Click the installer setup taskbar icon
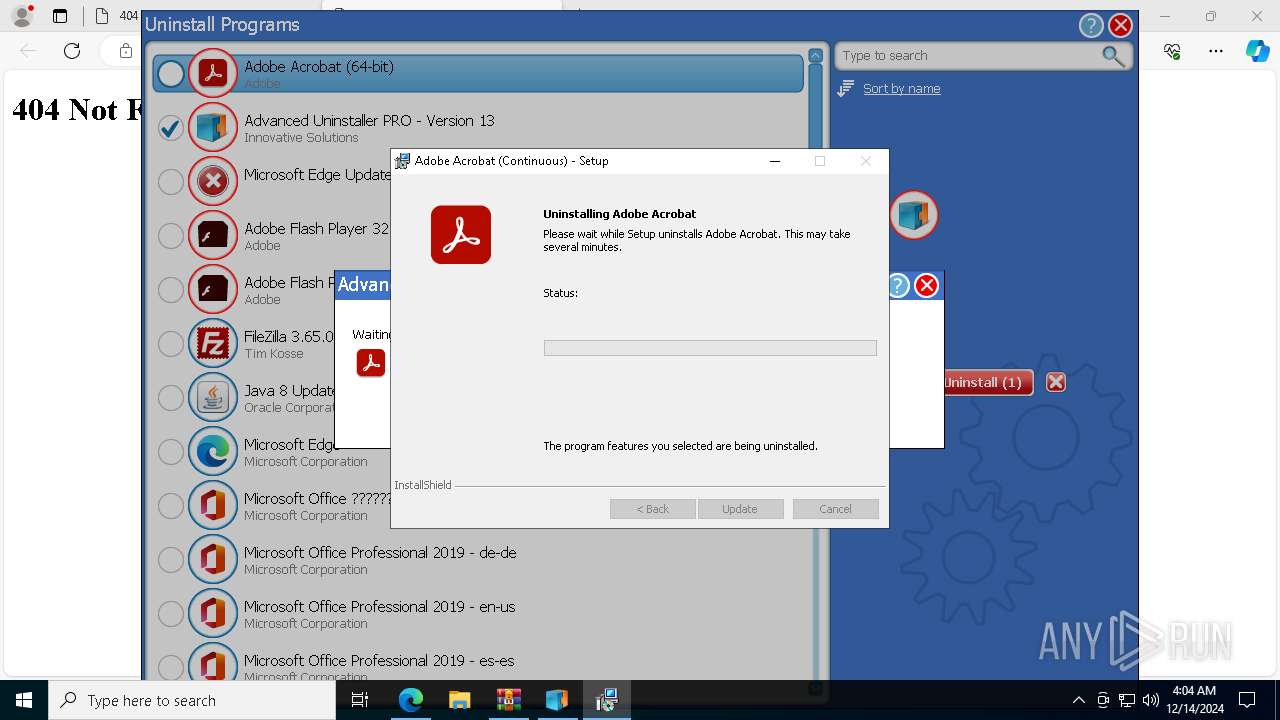The image size is (1280, 720). click(606, 700)
